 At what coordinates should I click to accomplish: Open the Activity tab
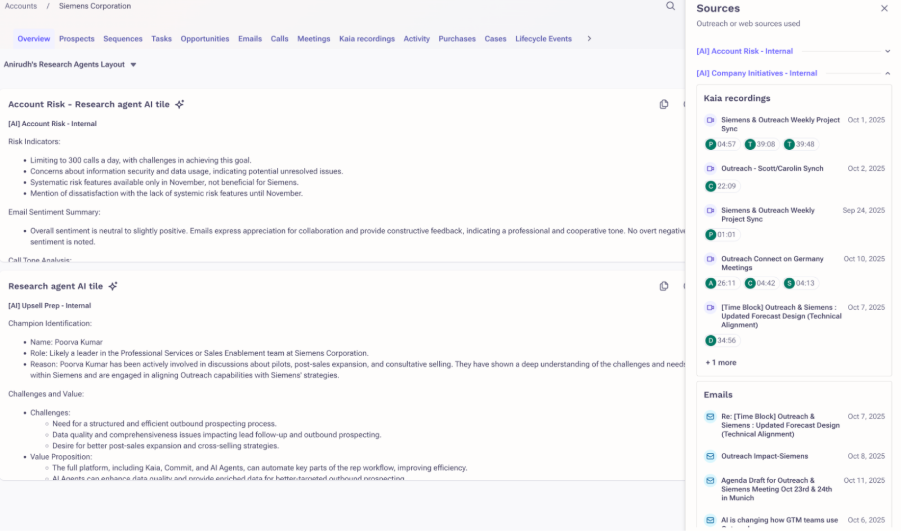pyautogui.click(x=417, y=39)
